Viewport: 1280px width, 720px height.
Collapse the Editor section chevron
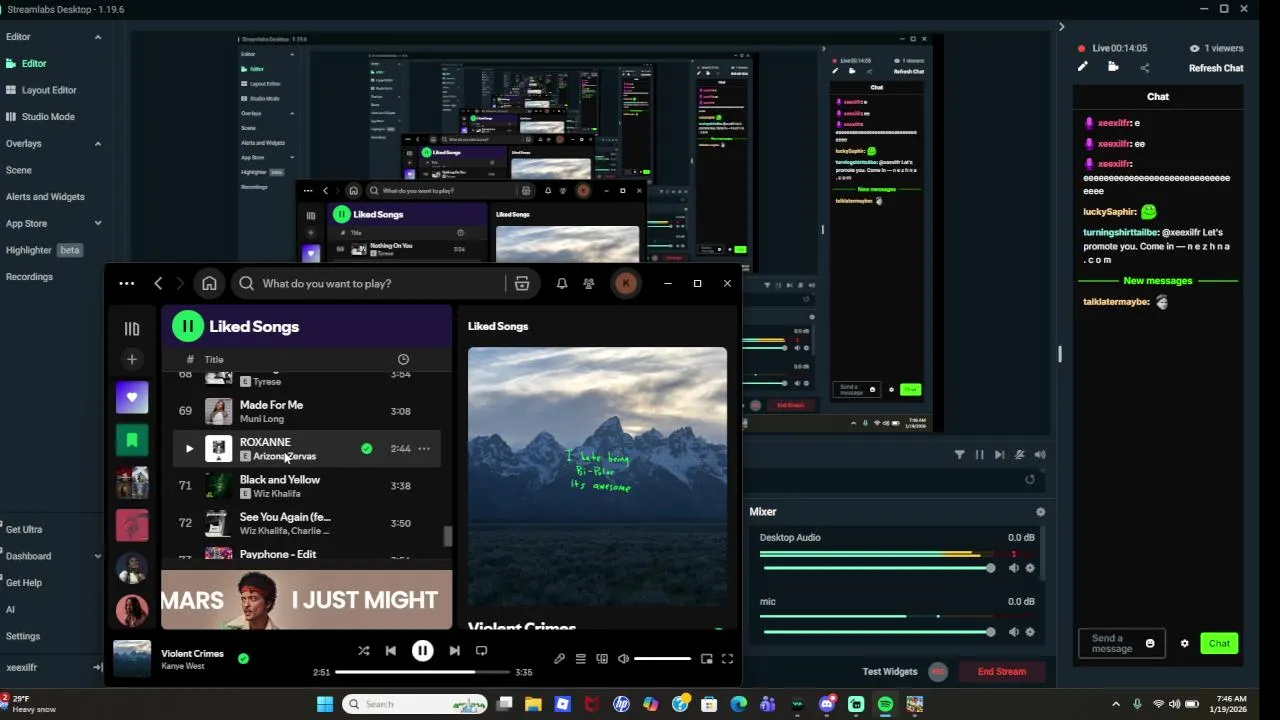pyautogui.click(x=98, y=37)
